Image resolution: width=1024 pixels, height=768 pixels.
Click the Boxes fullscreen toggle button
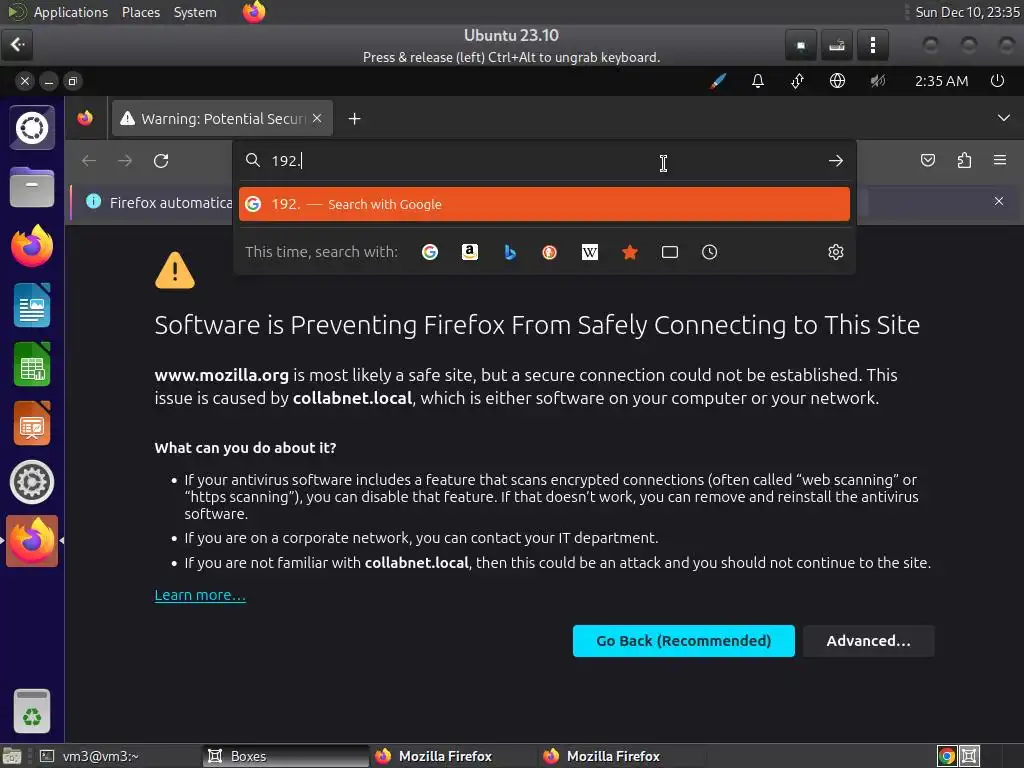[x=801, y=45]
